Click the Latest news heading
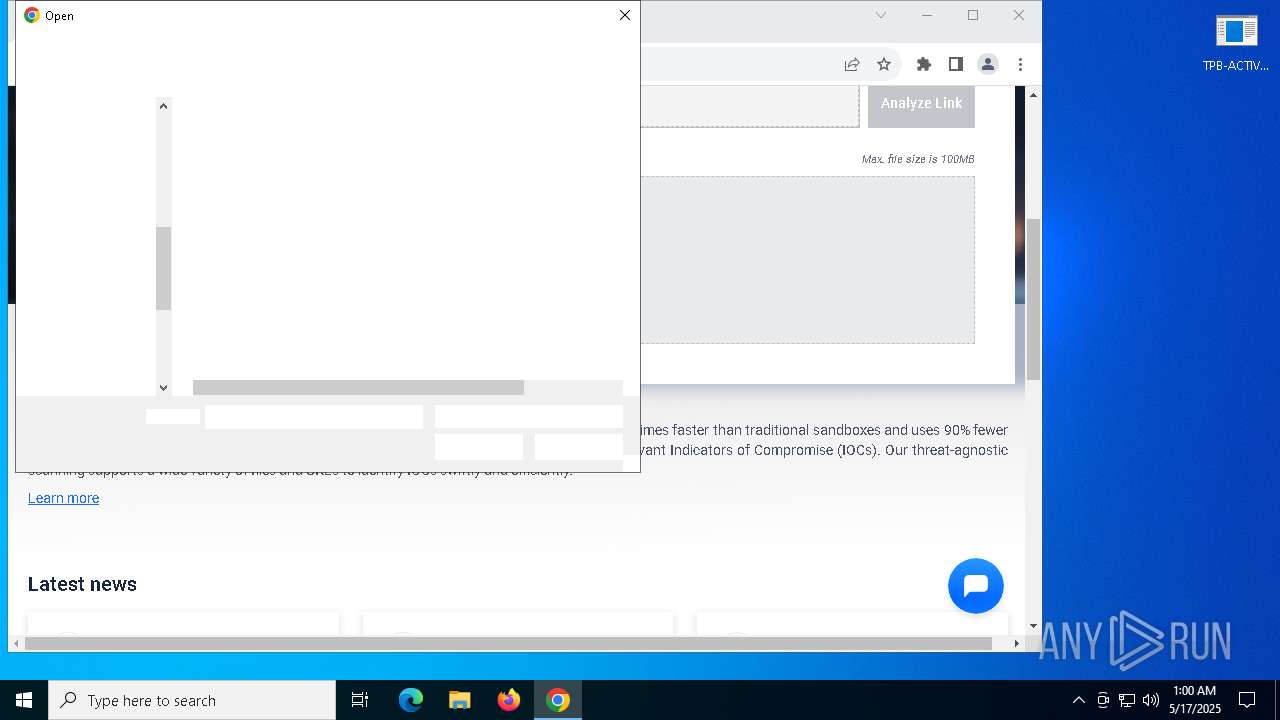The height and width of the screenshot is (720, 1280). pos(82,584)
